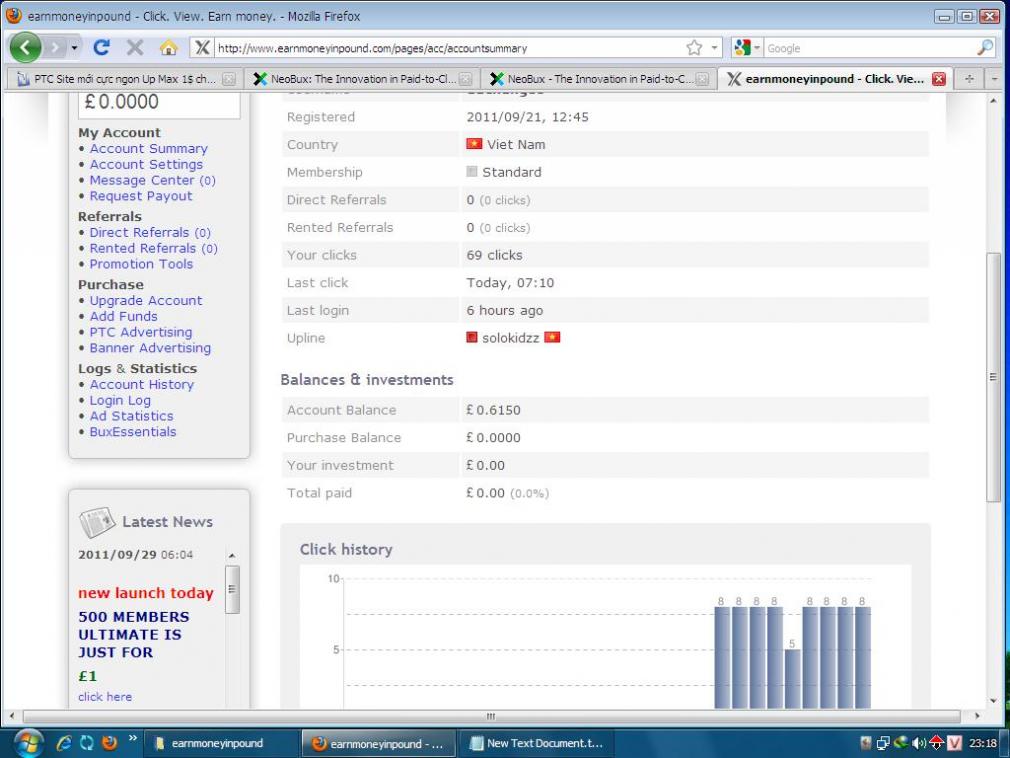This screenshot has width=1010, height=758.
Task: List all tabs dropdown arrow
Action: coord(995,79)
